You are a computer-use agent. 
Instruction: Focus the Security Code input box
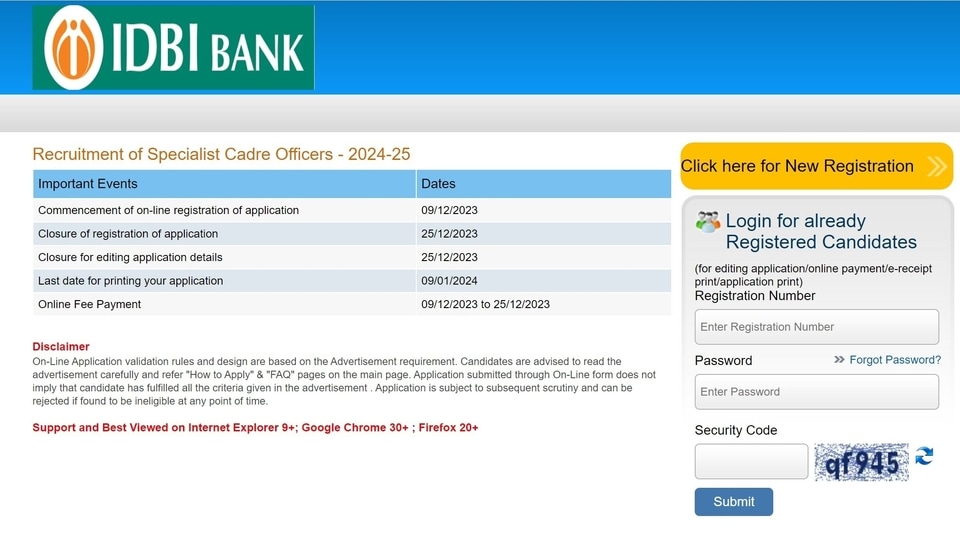[x=751, y=461]
